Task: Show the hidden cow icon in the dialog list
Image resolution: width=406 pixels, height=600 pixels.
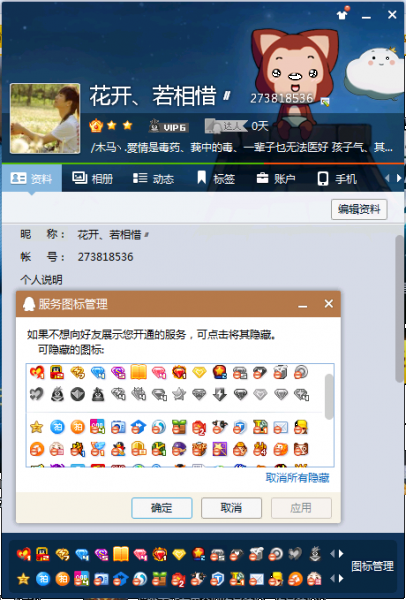Action: pos(220,427)
